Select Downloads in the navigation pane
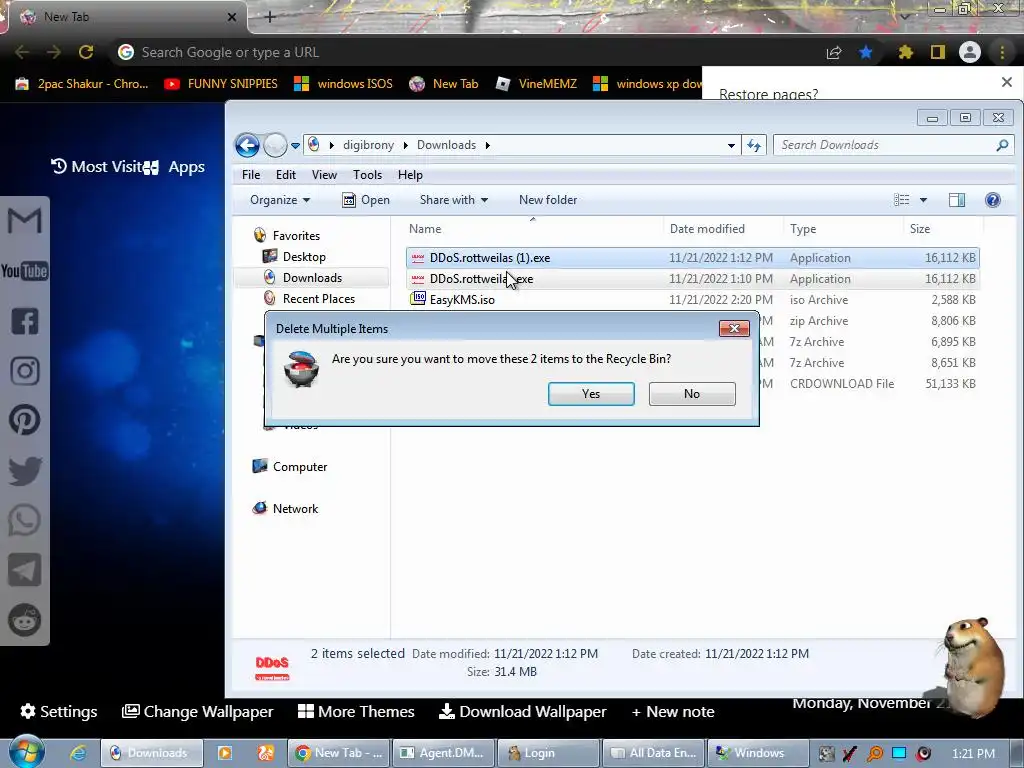Screen dimensions: 1024x768 click(x=312, y=278)
